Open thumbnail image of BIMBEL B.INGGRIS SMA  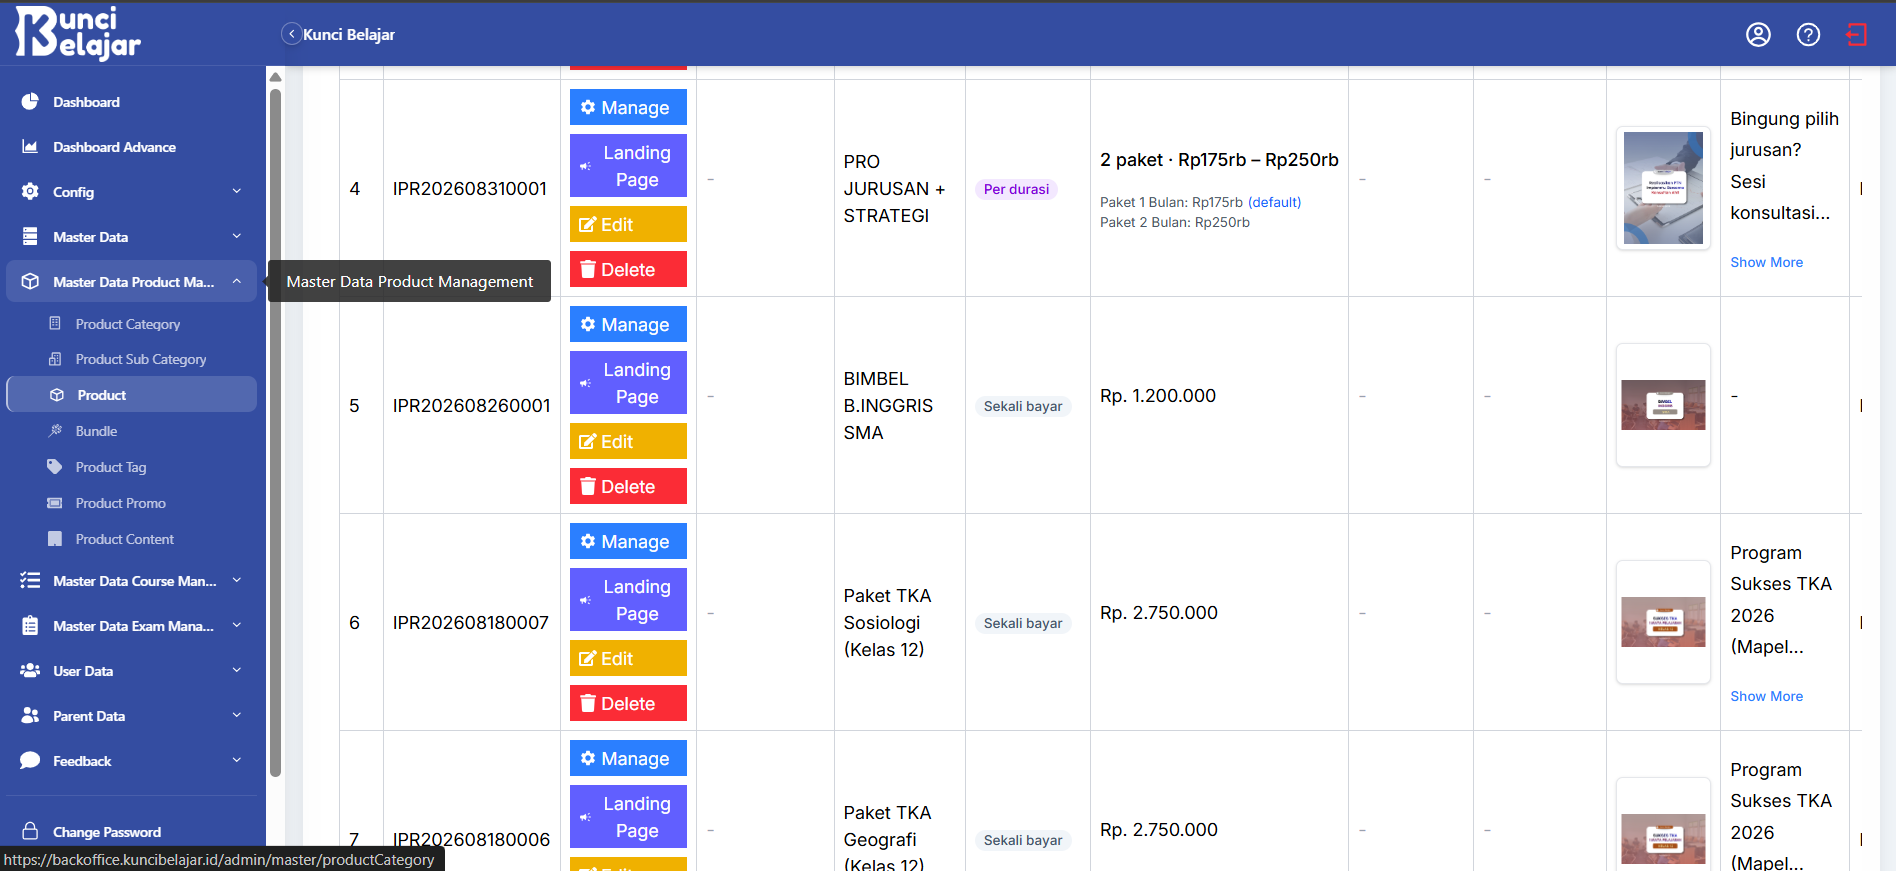[x=1663, y=405]
